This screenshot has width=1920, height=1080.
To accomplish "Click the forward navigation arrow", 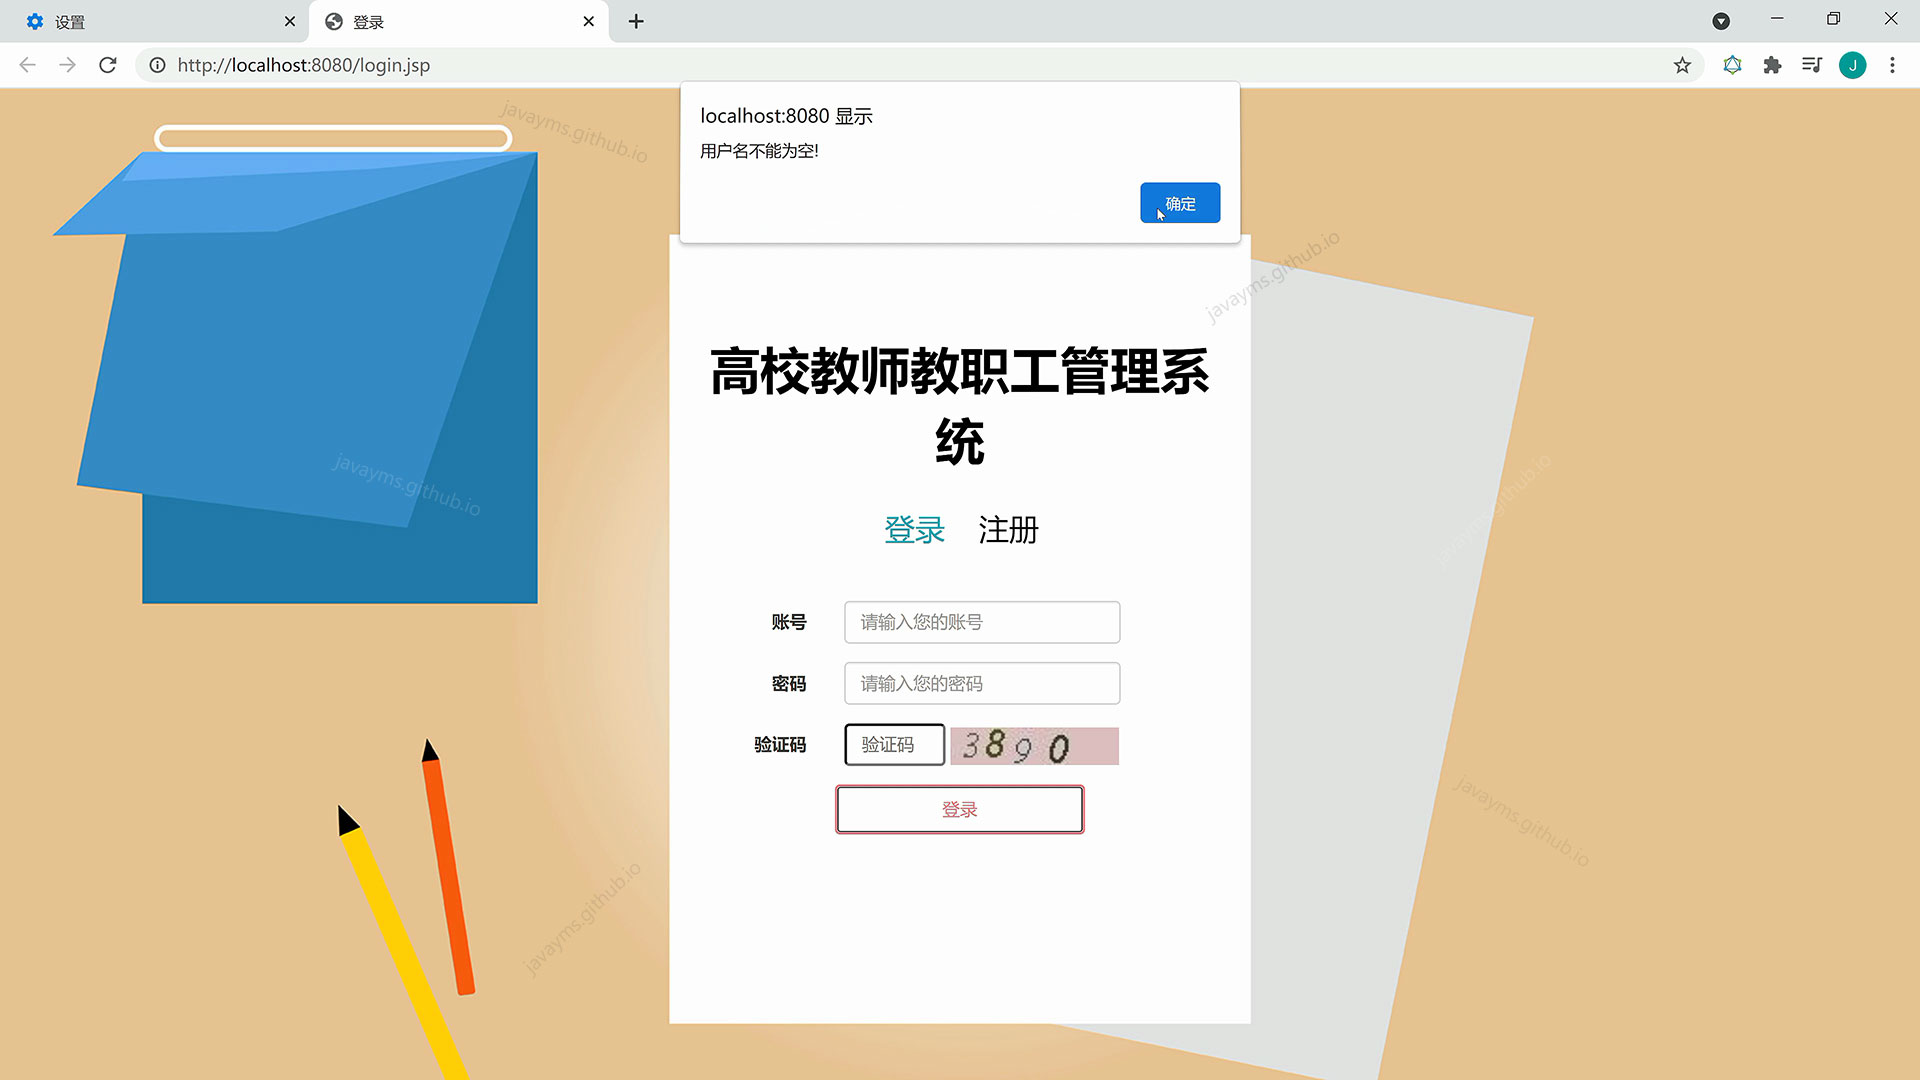I will tap(67, 65).
